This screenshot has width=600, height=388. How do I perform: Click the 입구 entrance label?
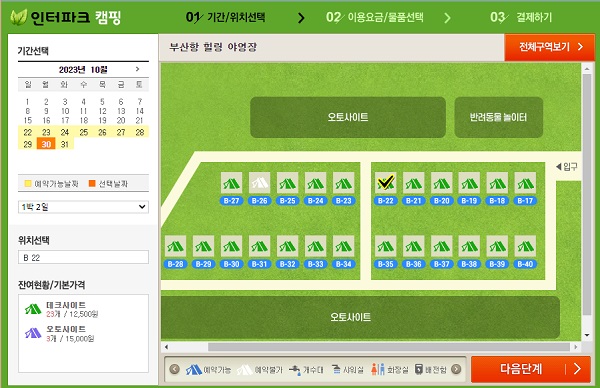(x=567, y=166)
